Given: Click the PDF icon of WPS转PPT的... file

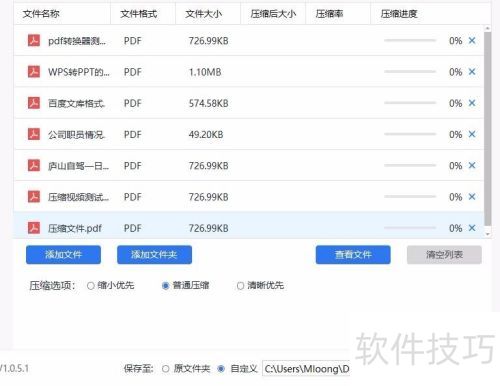Looking at the screenshot, I should (34, 72).
